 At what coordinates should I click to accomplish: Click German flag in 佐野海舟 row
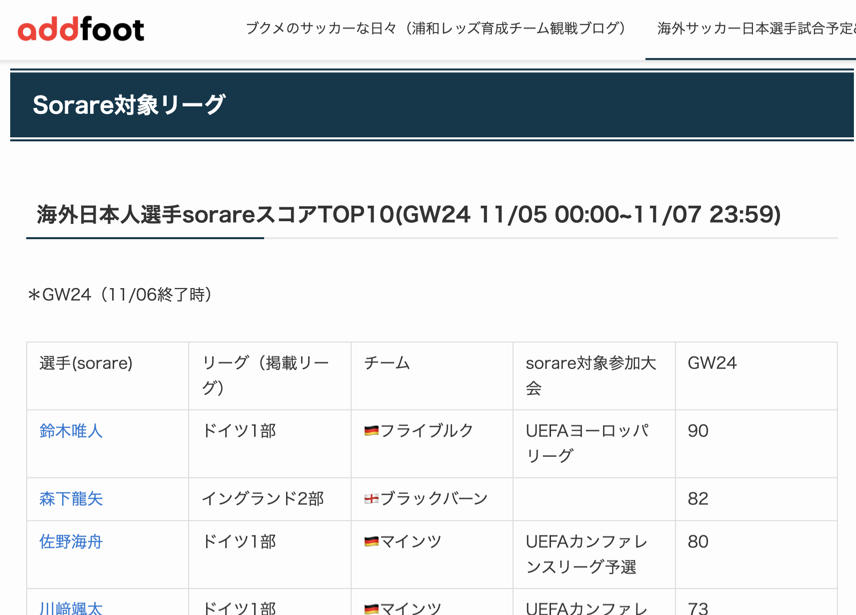371,542
